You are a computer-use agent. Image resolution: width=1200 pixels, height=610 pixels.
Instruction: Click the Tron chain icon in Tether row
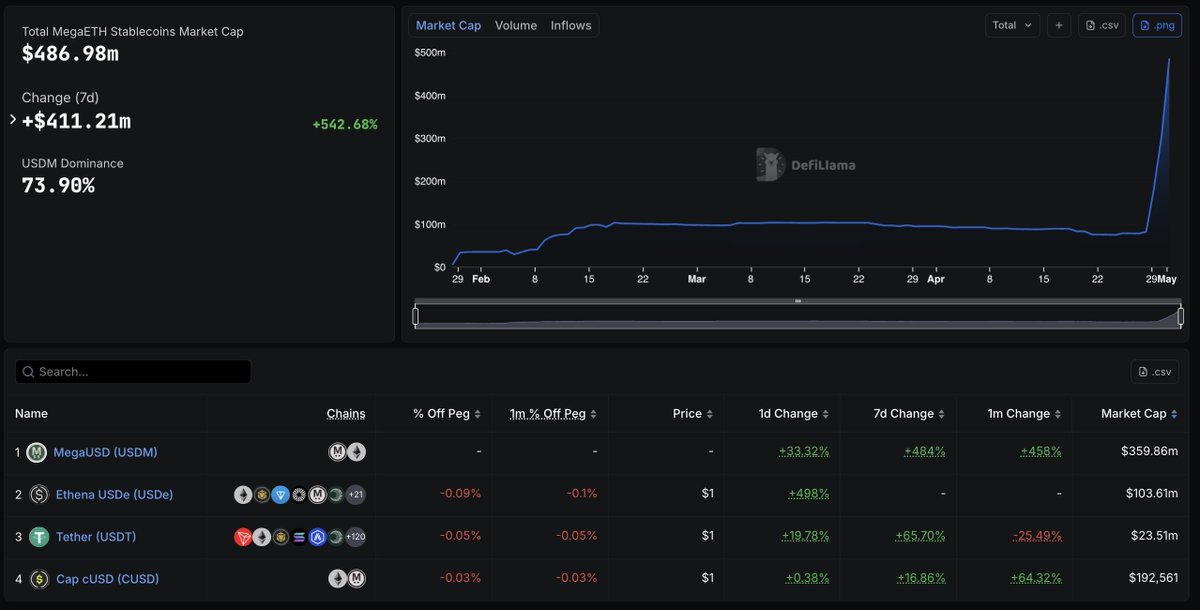click(x=243, y=537)
